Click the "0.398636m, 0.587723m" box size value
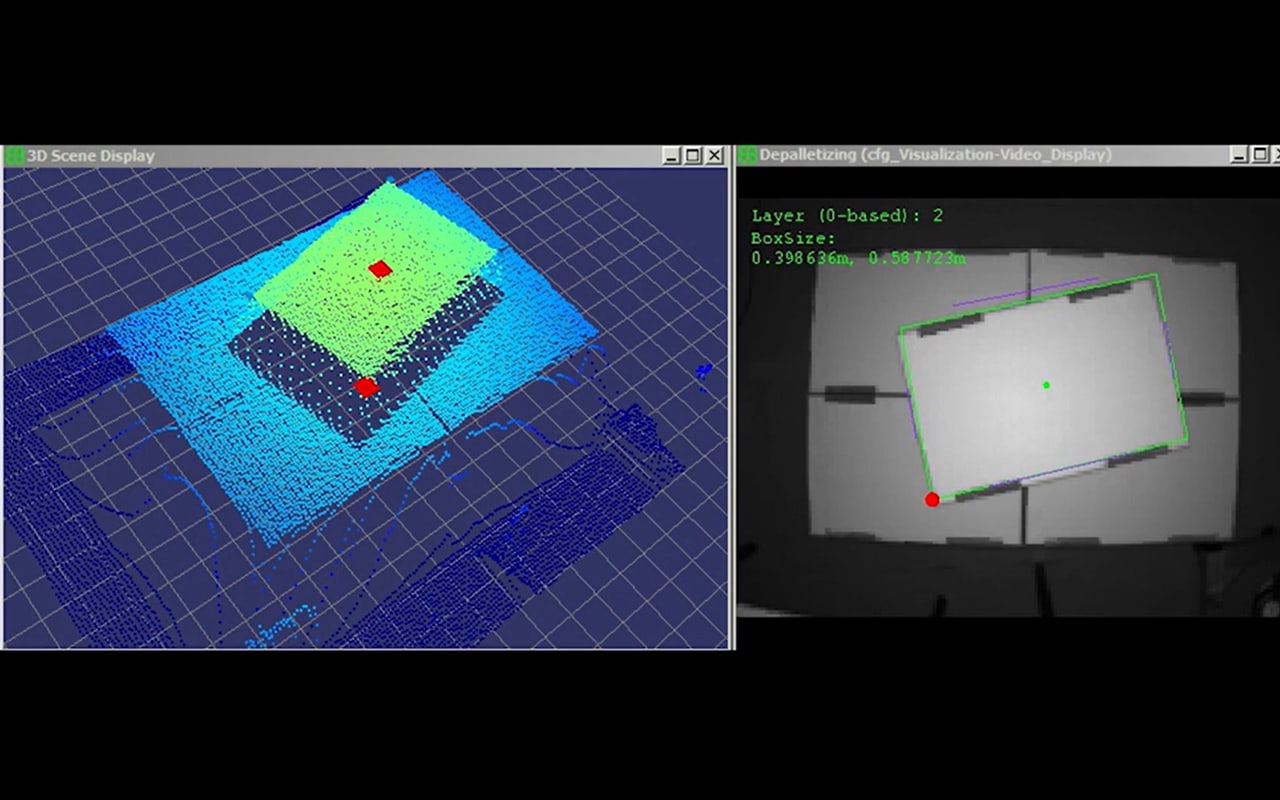 858,259
